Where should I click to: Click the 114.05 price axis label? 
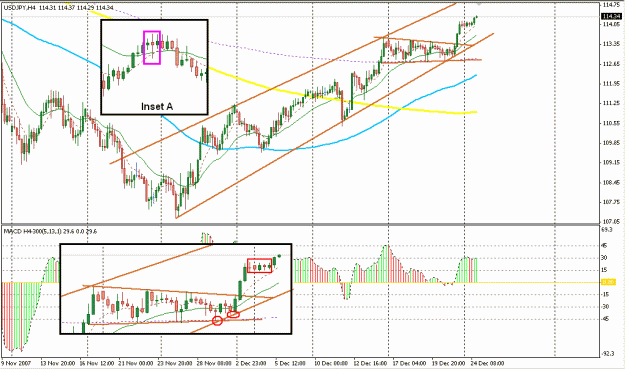point(611,24)
